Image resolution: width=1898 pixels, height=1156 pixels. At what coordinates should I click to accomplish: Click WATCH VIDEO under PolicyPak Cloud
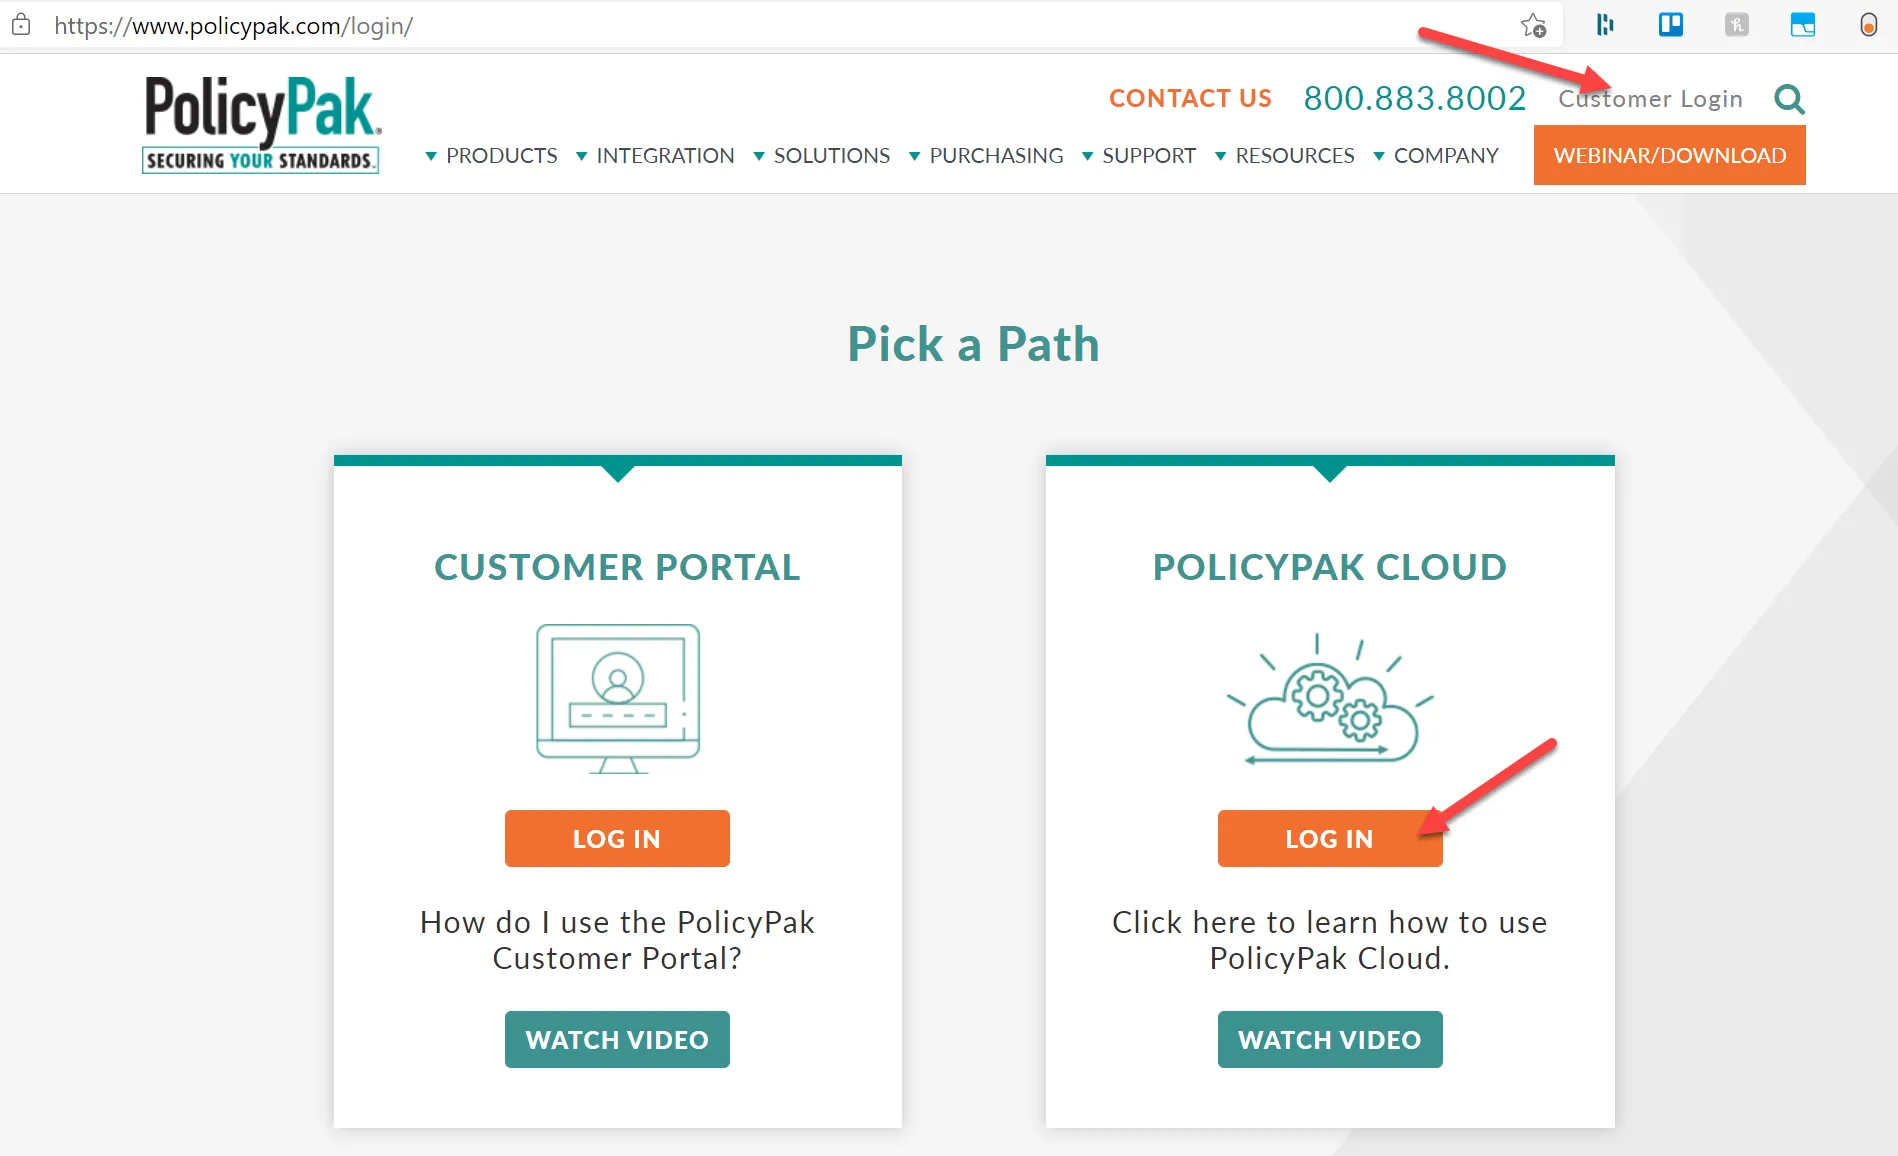[1330, 1039]
